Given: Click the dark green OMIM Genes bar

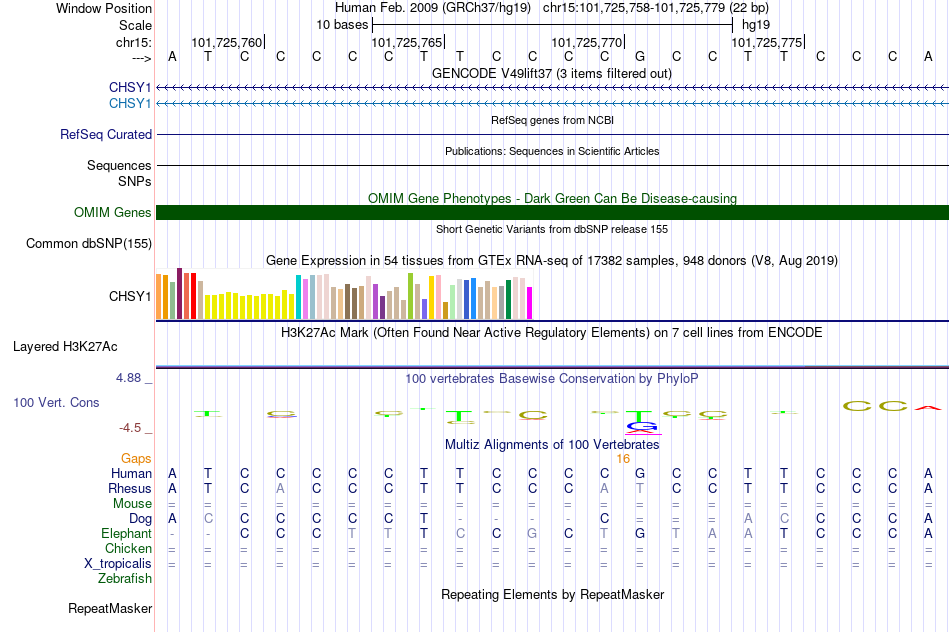Looking at the screenshot, I should (x=553, y=213).
